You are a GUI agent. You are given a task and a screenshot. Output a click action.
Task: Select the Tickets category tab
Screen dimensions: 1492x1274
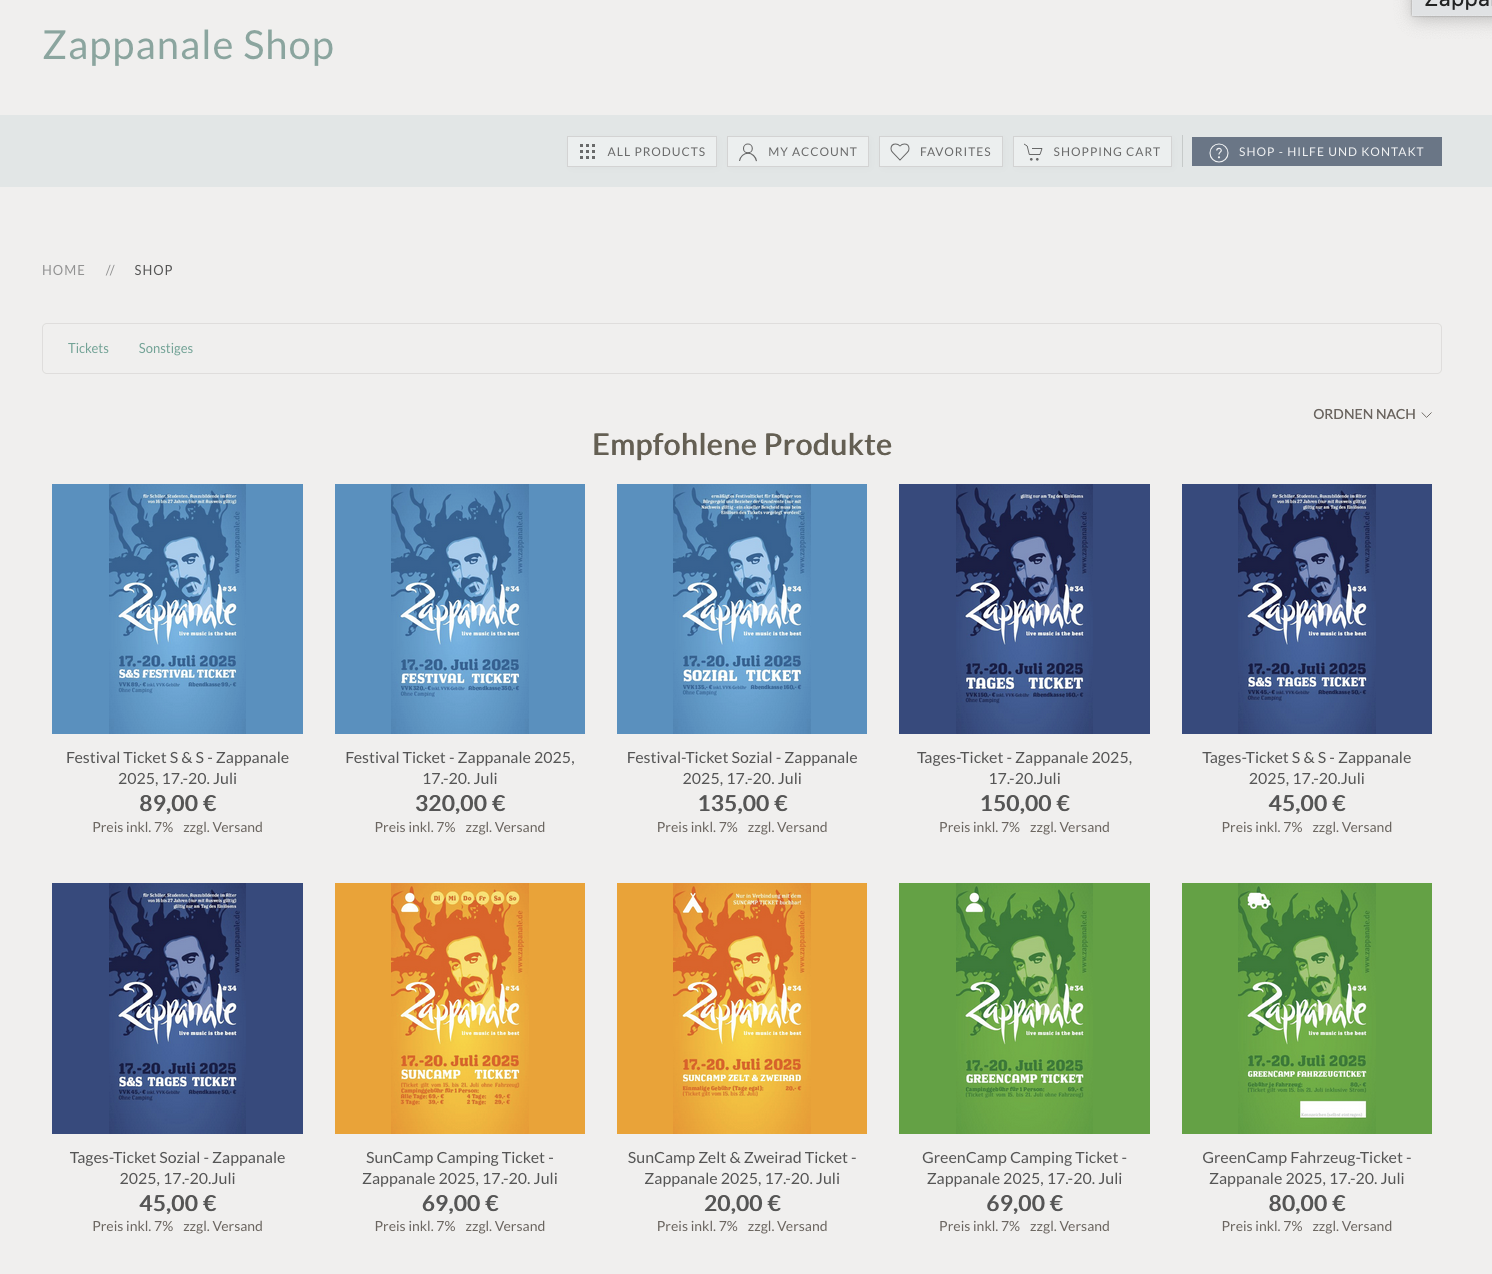88,348
